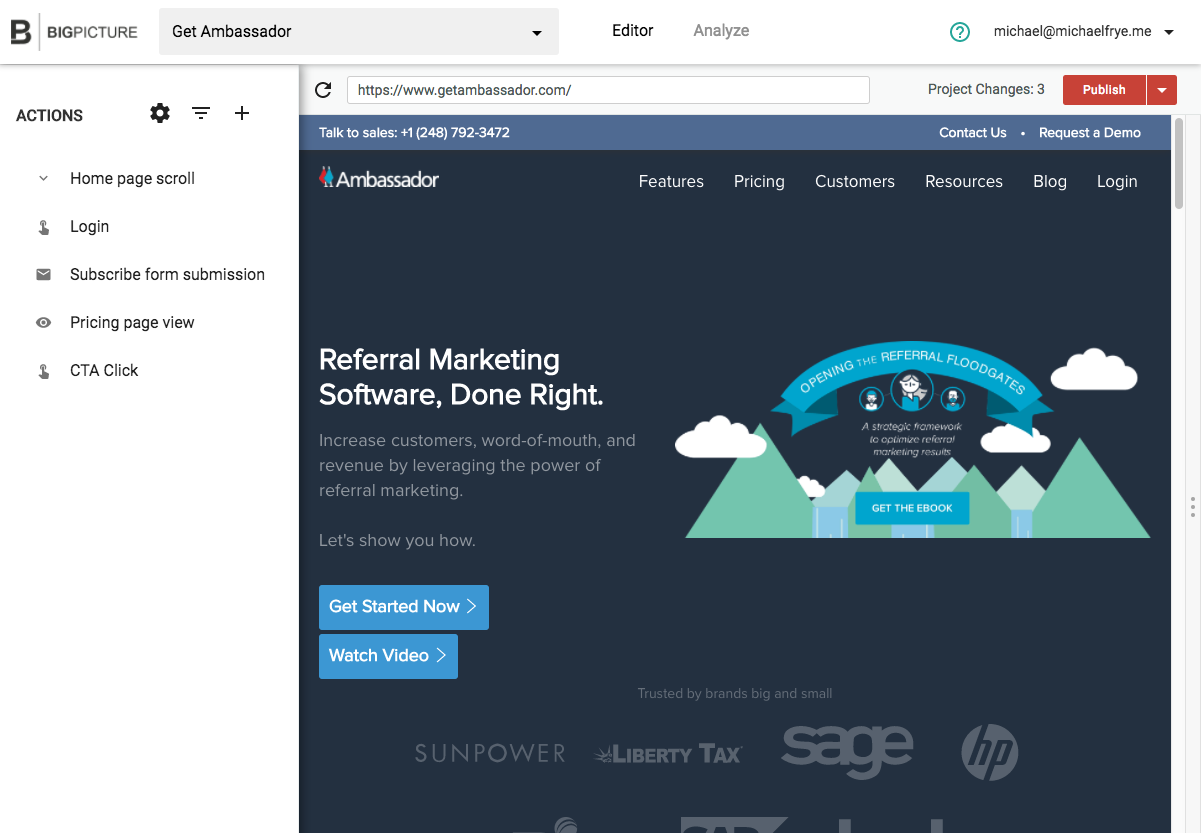Open Resources in Ambassador nav
The width and height of the screenshot is (1201, 833).
click(964, 181)
